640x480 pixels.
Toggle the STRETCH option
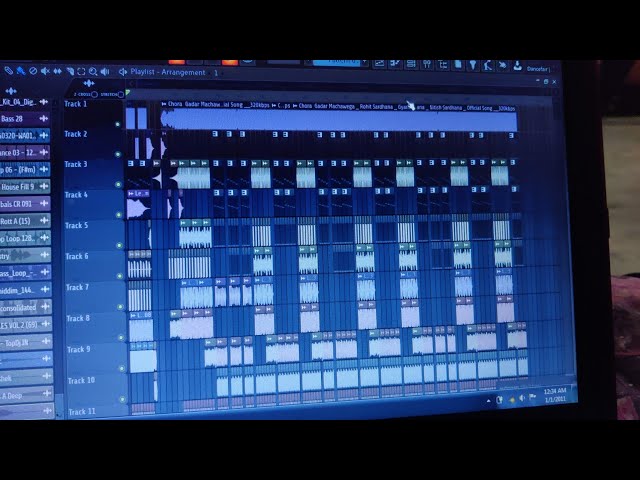coord(120,95)
